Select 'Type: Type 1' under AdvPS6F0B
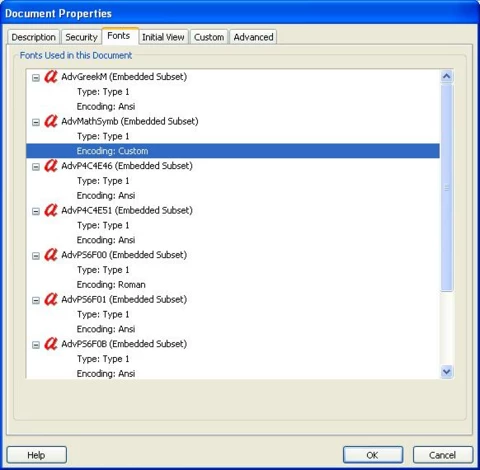Viewport: 480px width, 470px height. click(103, 359)
